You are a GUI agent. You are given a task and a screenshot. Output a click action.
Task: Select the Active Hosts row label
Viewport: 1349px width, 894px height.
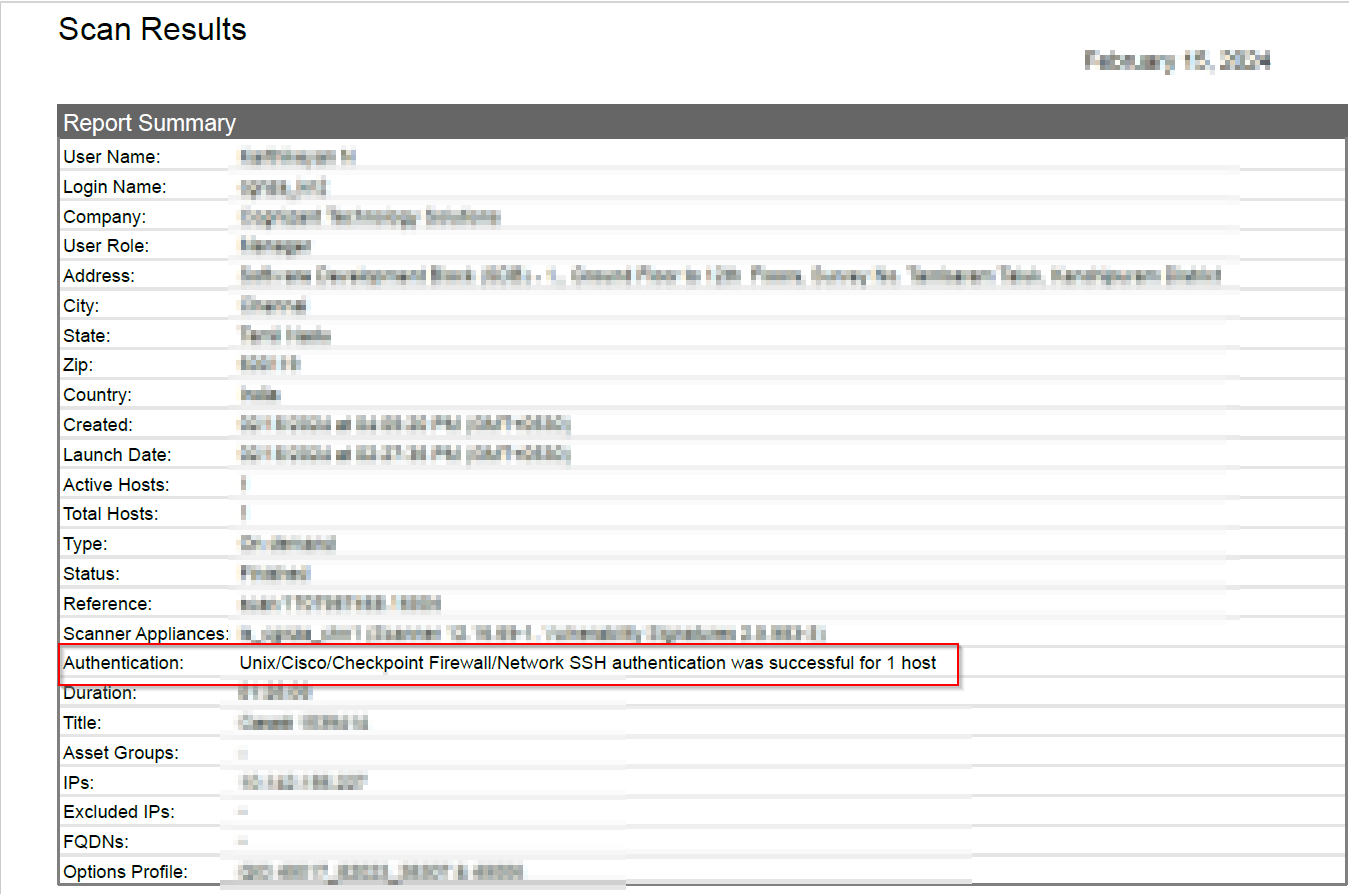click(x=116, y=485)
